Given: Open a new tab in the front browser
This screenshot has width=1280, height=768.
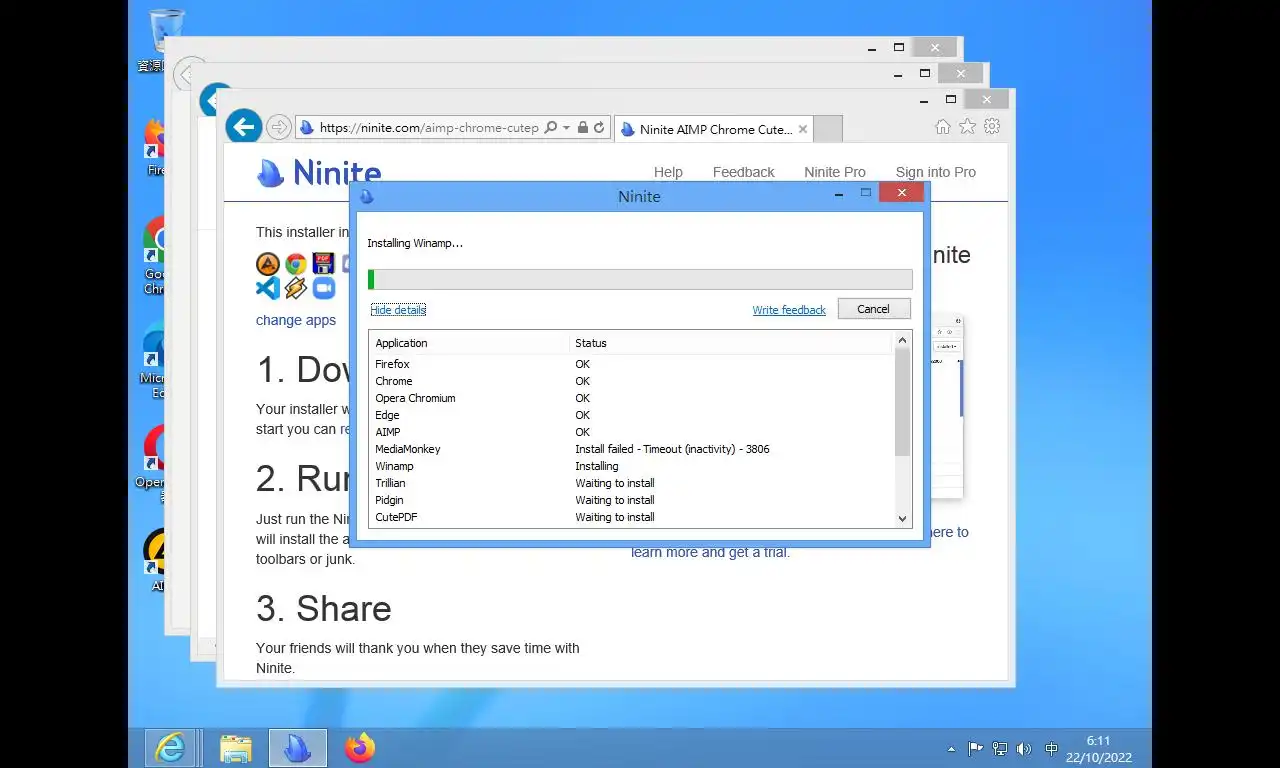Looking at the screenshot, I should [x=828, y=129].
